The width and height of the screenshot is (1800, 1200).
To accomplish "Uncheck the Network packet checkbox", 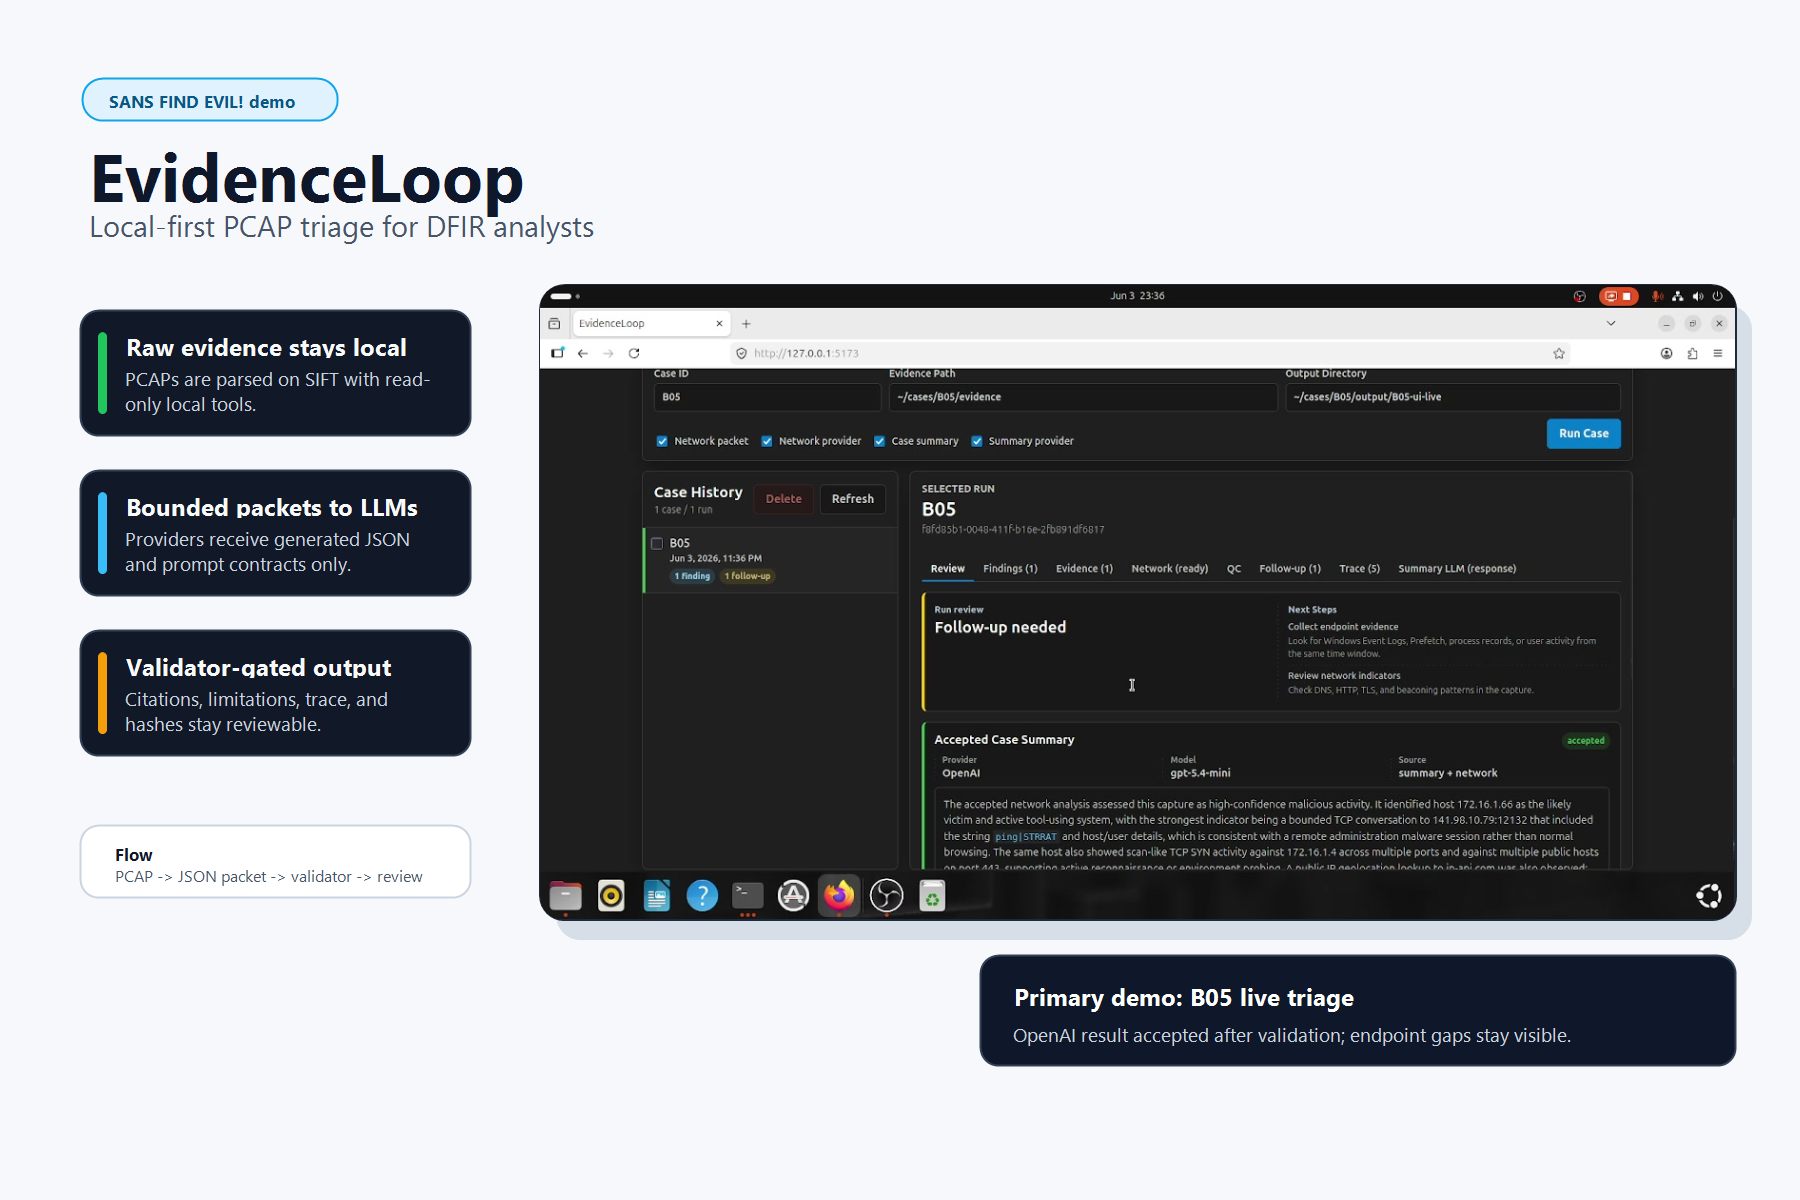I will tap(662, 441).
